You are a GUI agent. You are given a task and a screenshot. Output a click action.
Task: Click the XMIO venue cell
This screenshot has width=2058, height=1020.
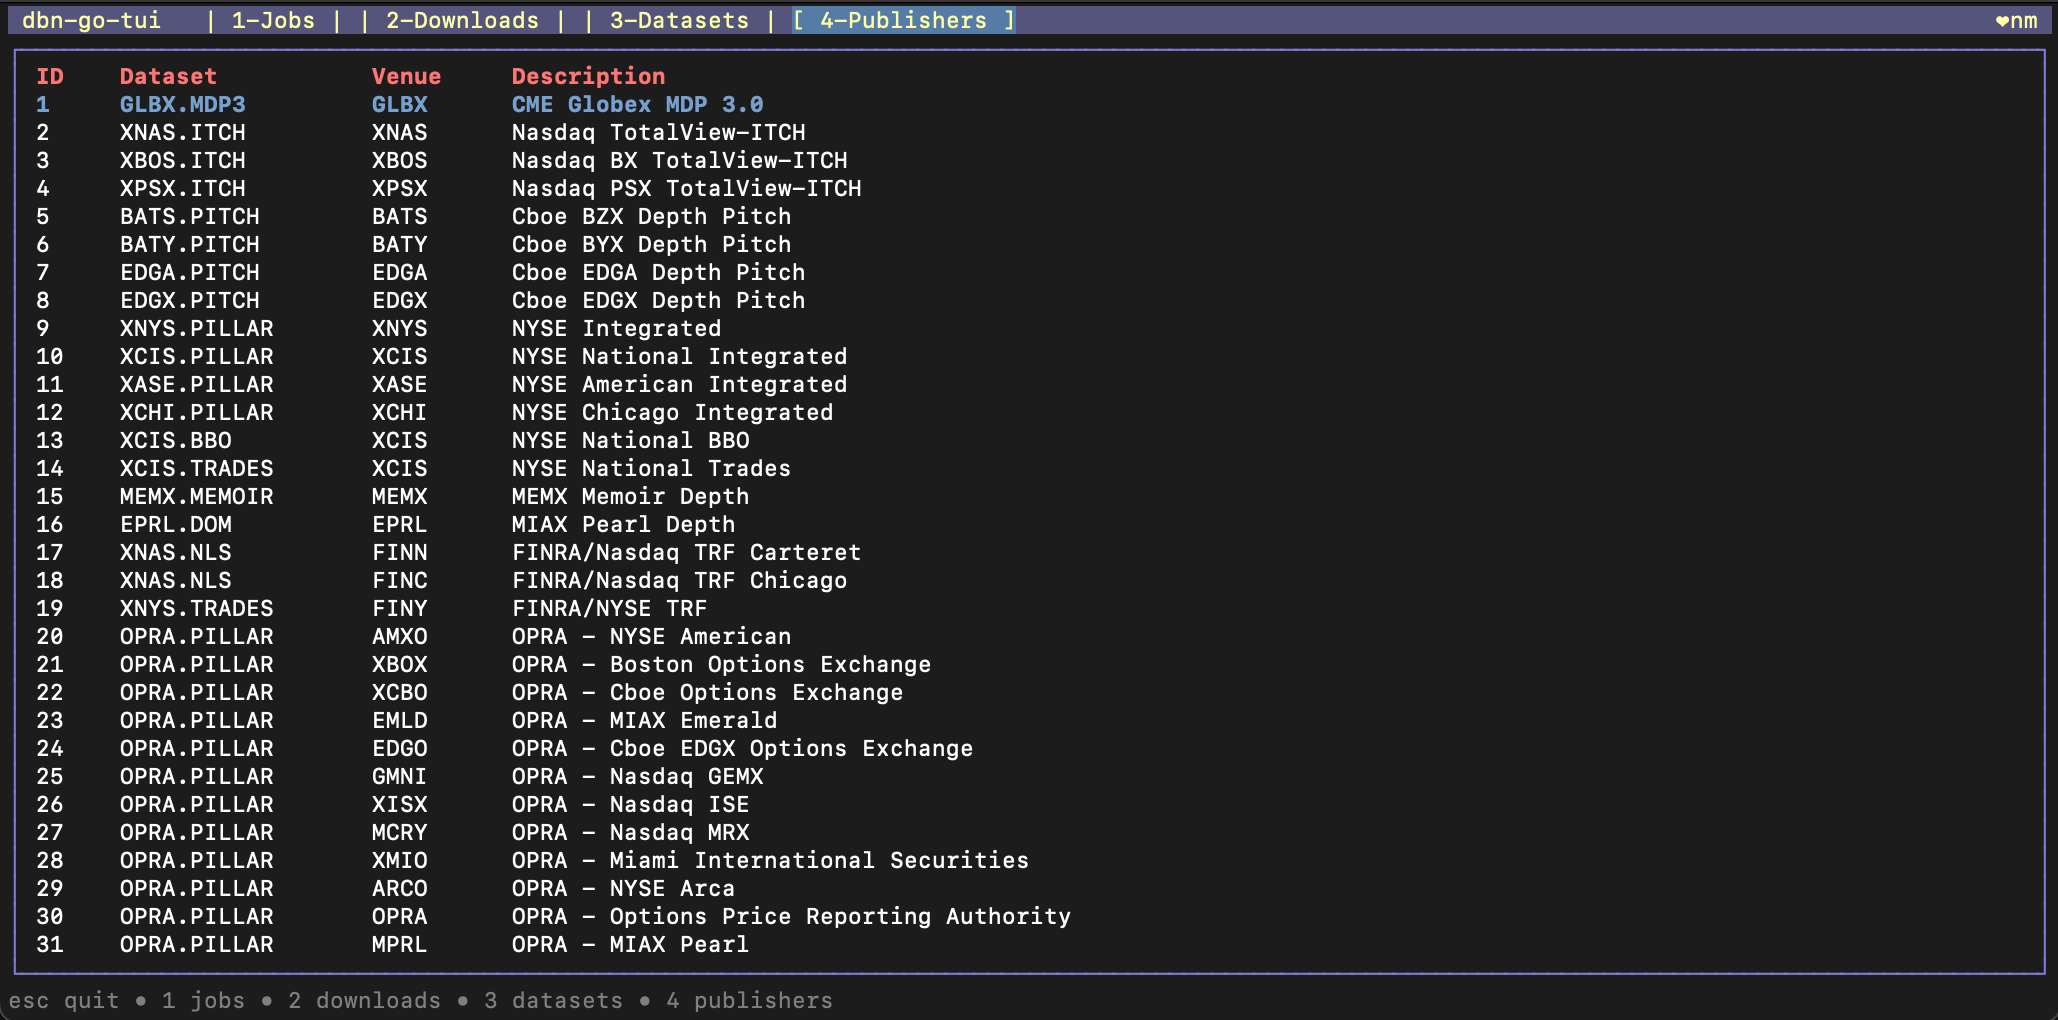(x=399, y=860)
